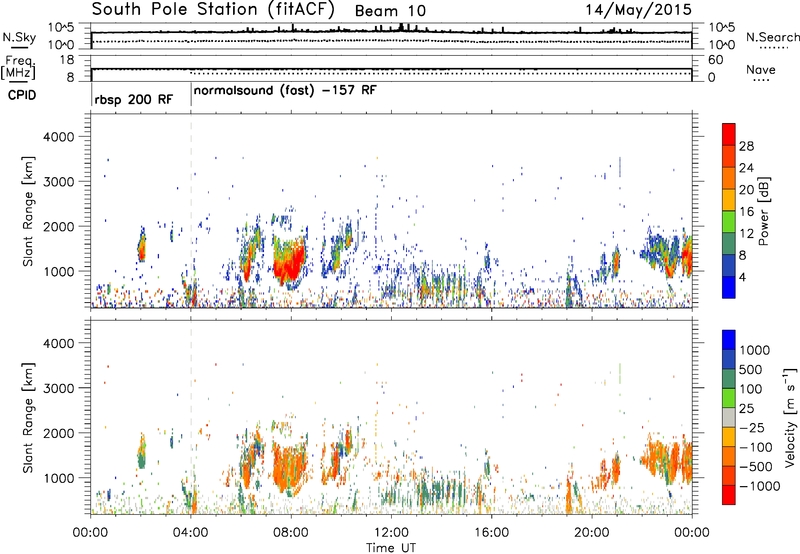This screenshot has width=800, height=554.
Task: Select the 'Time UT' axis title
Action: point(391,548)
